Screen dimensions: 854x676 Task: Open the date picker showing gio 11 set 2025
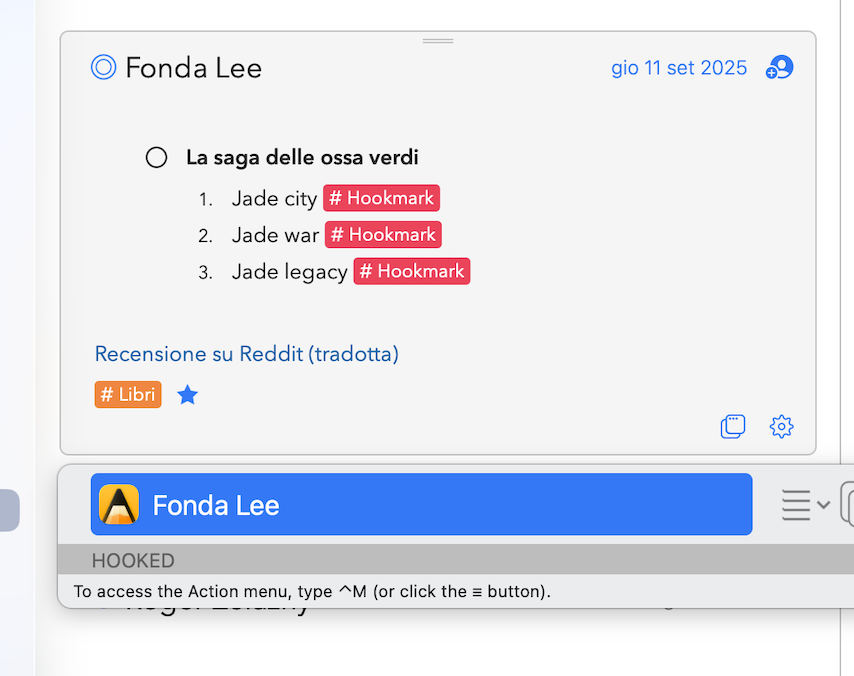tap(678, 68)
